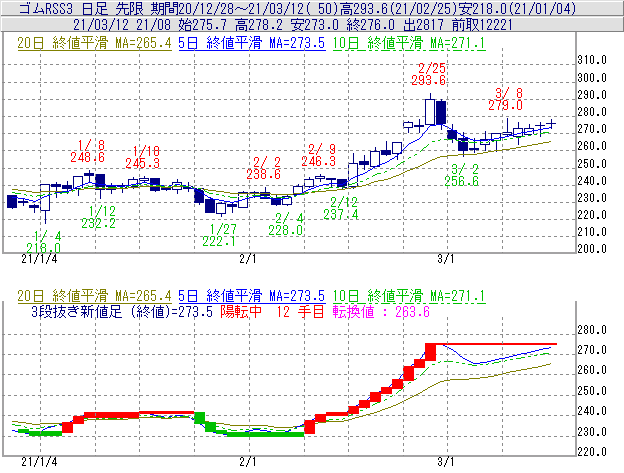This screenshot has height=473, width=624.
Task: Click the upper chart 2/1 date label
Action: tap(248, 259)
